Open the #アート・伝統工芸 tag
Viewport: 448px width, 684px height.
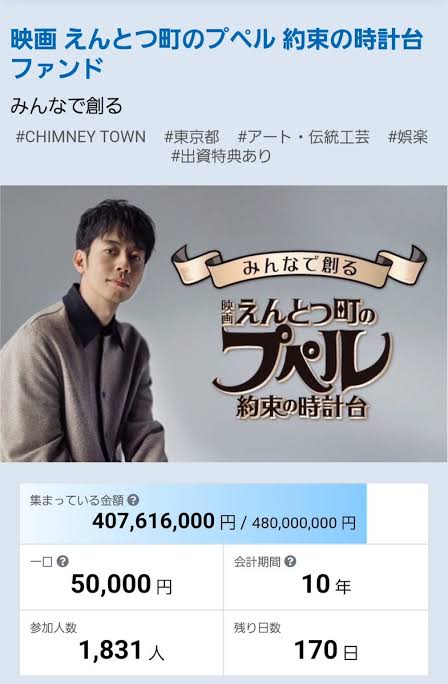point(304,137)
